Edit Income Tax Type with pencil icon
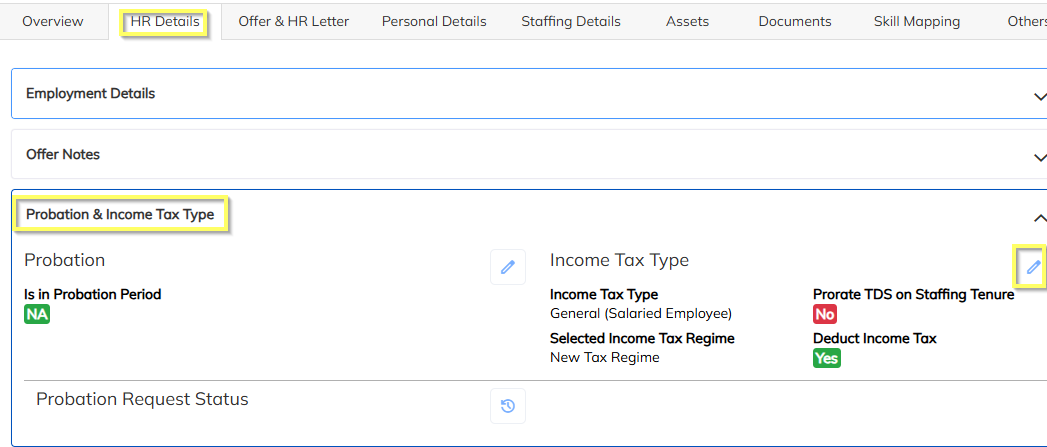The height and width of the screenshot is (447, 1047). pyautogui.click(x=1033, y=266)
